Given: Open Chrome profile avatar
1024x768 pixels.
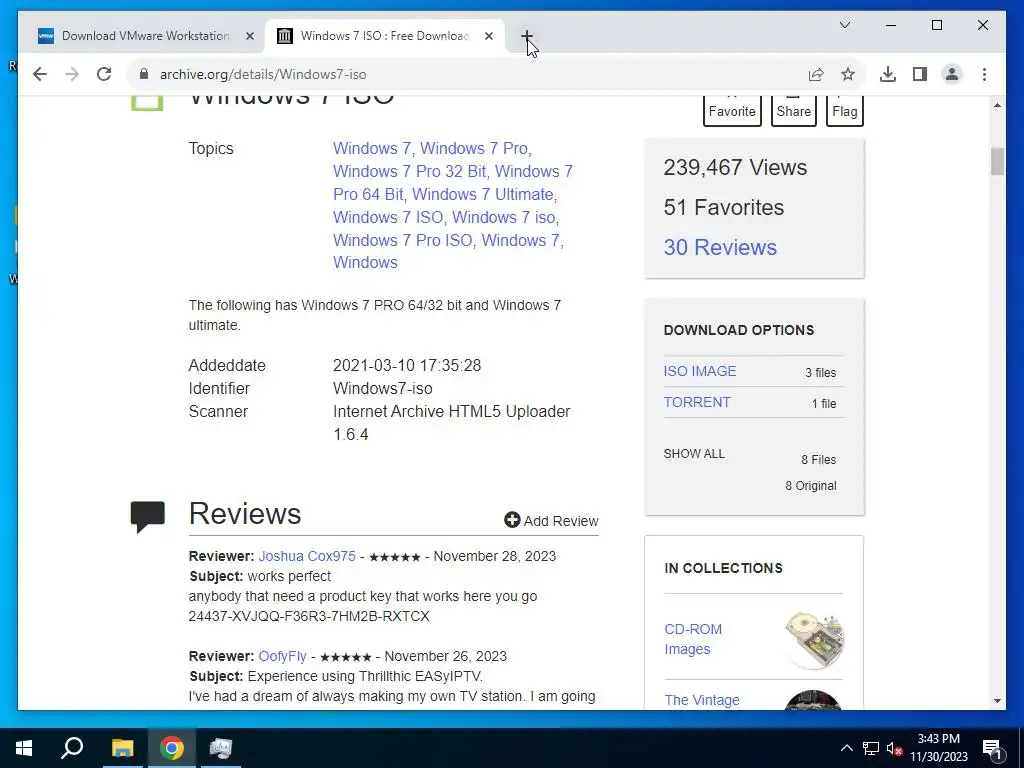Looking at the screenshot, I should coord(952,74).
